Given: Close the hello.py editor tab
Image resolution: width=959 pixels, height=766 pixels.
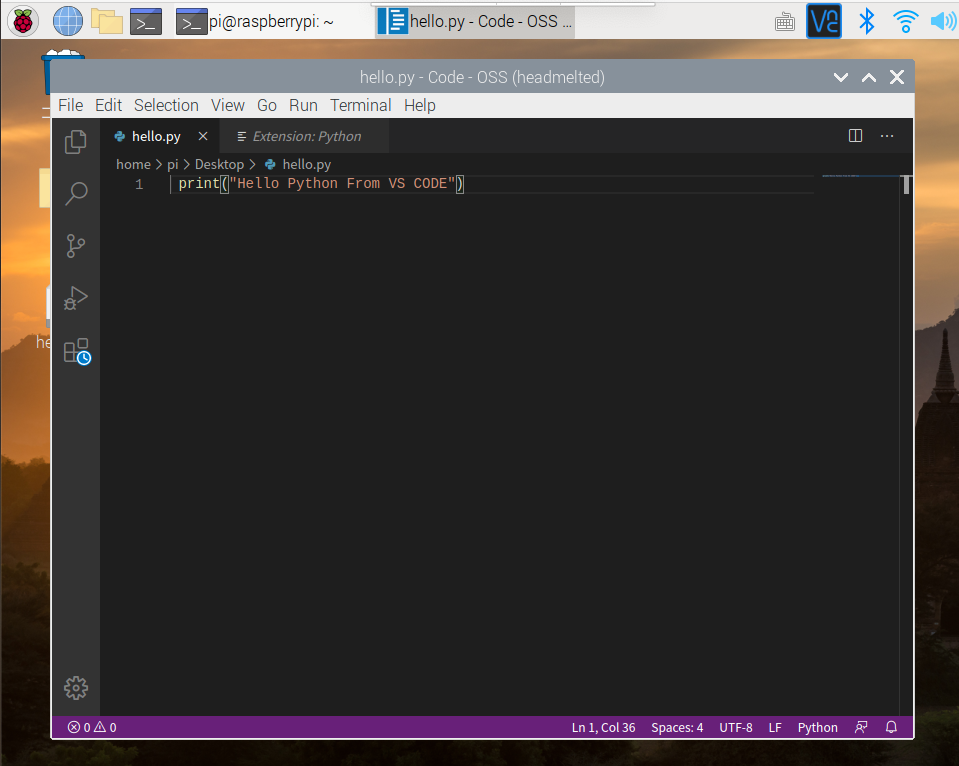Looking at the screenshot, I should point(203,136).
